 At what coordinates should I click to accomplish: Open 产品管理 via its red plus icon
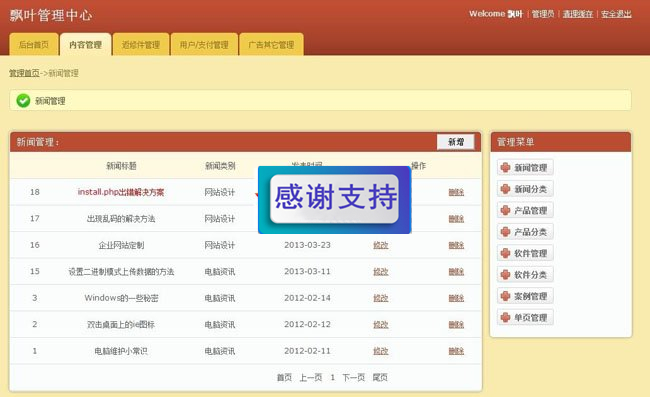[x=505, y=211]
